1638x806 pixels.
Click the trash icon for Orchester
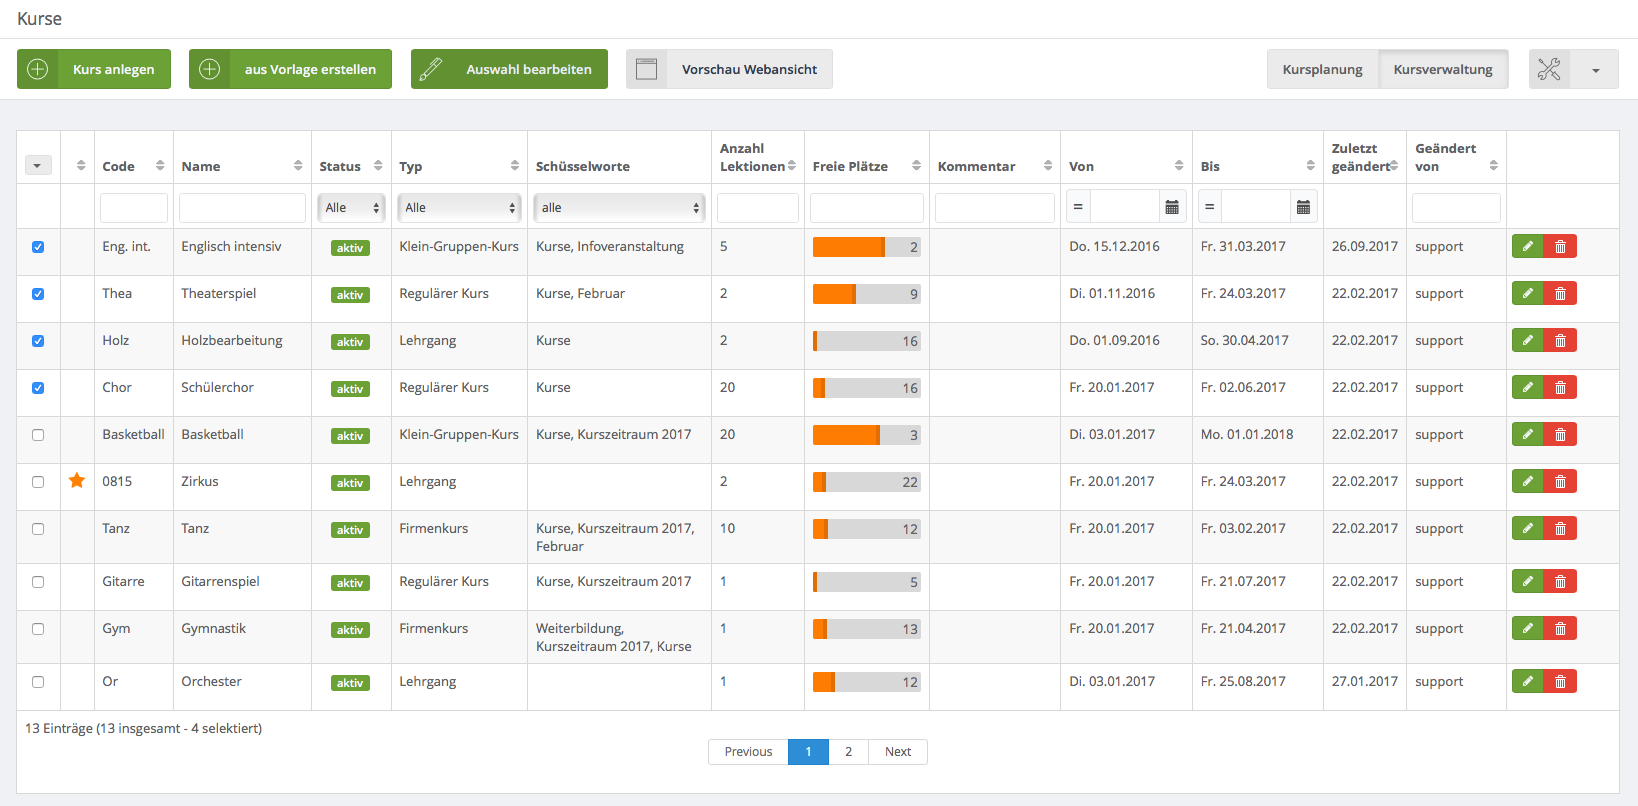pos(1560,681)
